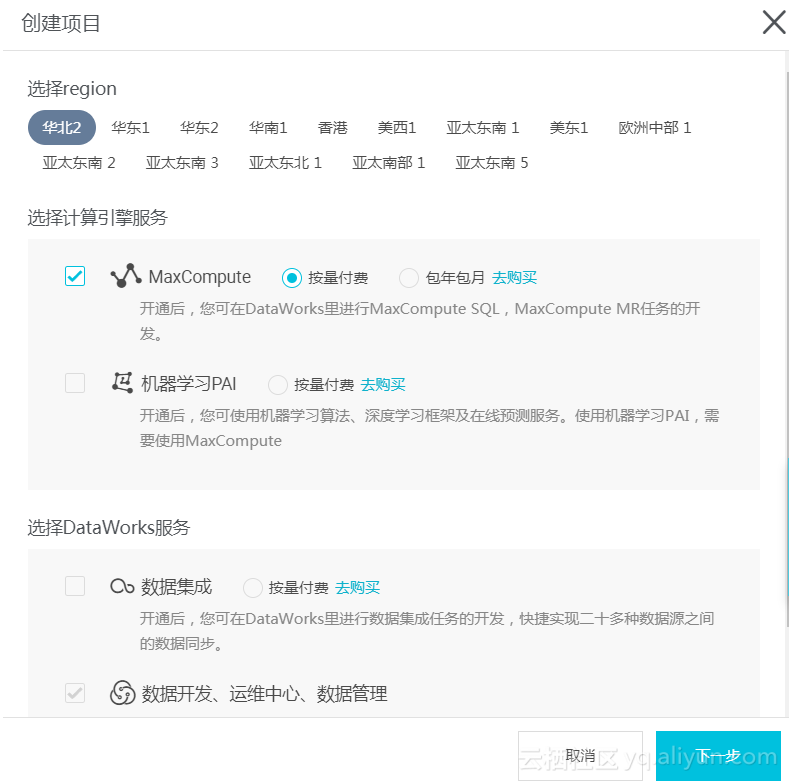
Task: Select region 美东1
Action: (569, 127)
